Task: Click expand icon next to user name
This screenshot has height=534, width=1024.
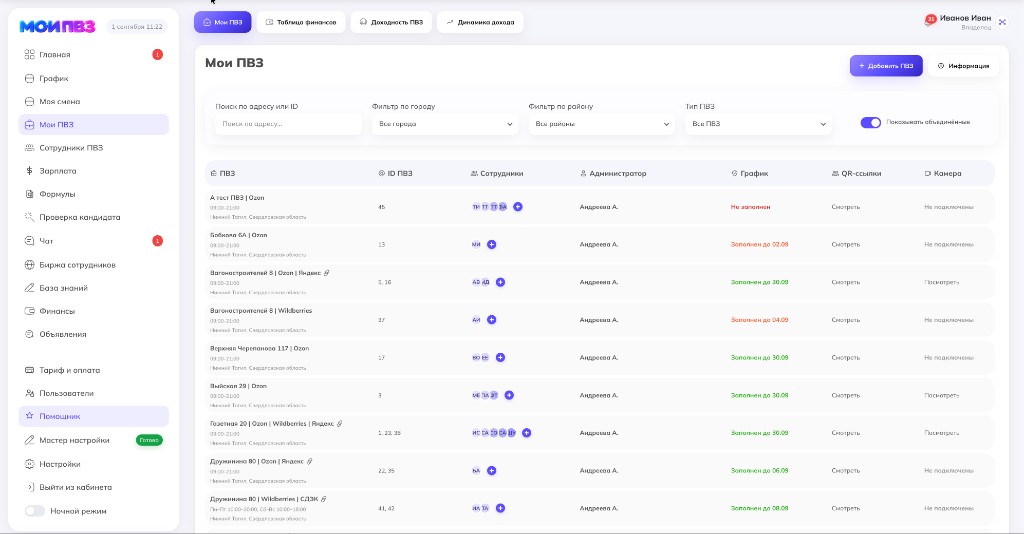Action: point(1002,22)
